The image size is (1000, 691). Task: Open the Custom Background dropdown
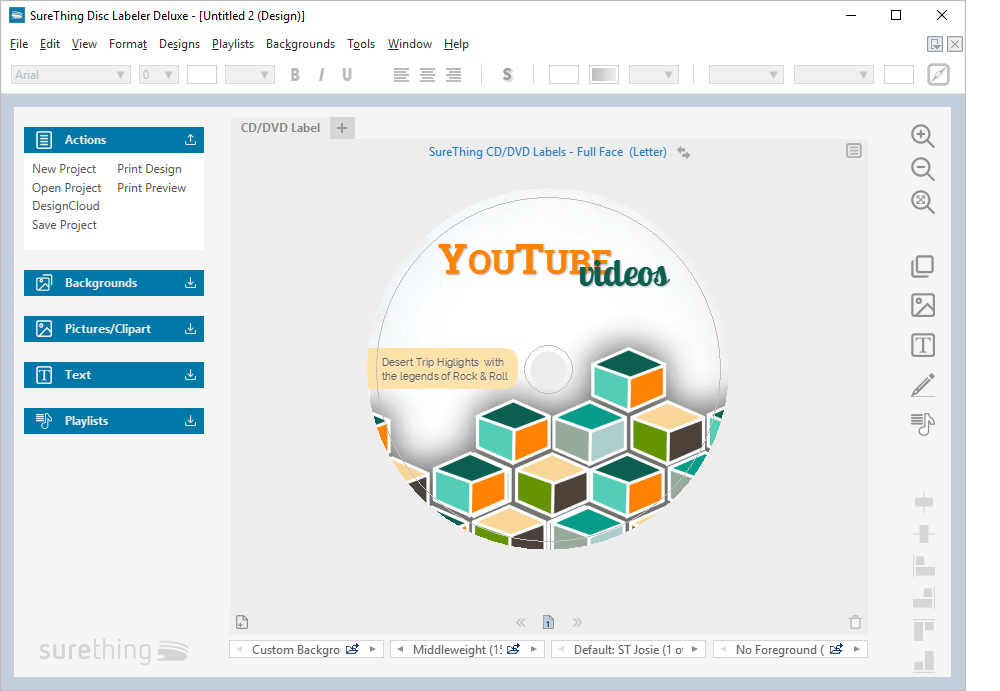(x=306, y=648)
